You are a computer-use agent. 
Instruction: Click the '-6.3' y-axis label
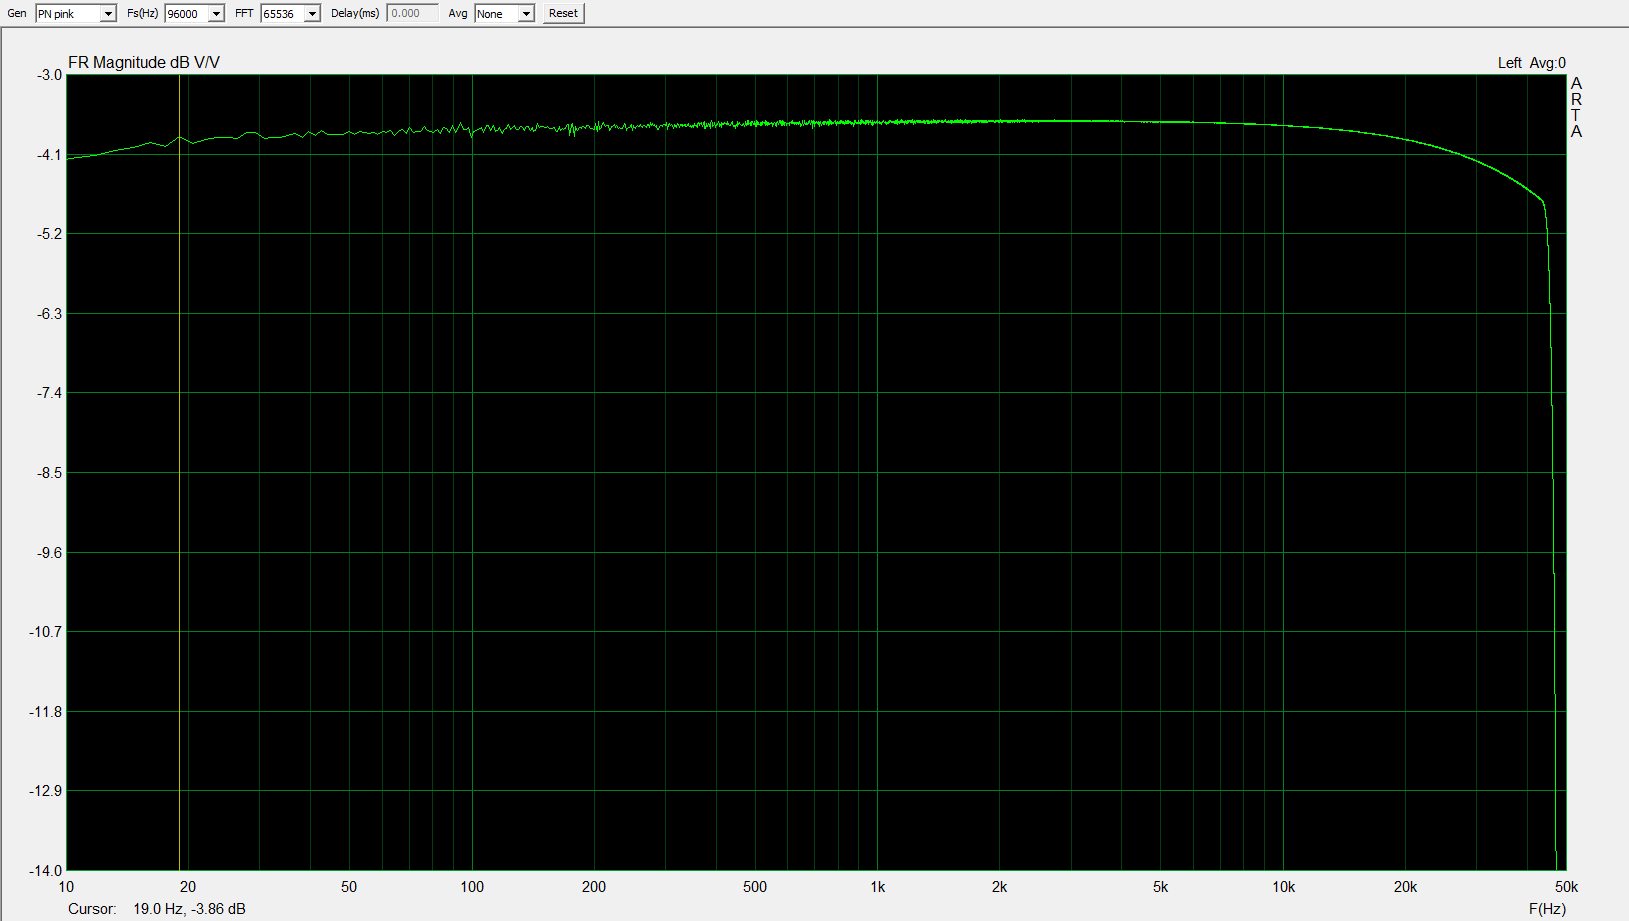click(50, 314)
